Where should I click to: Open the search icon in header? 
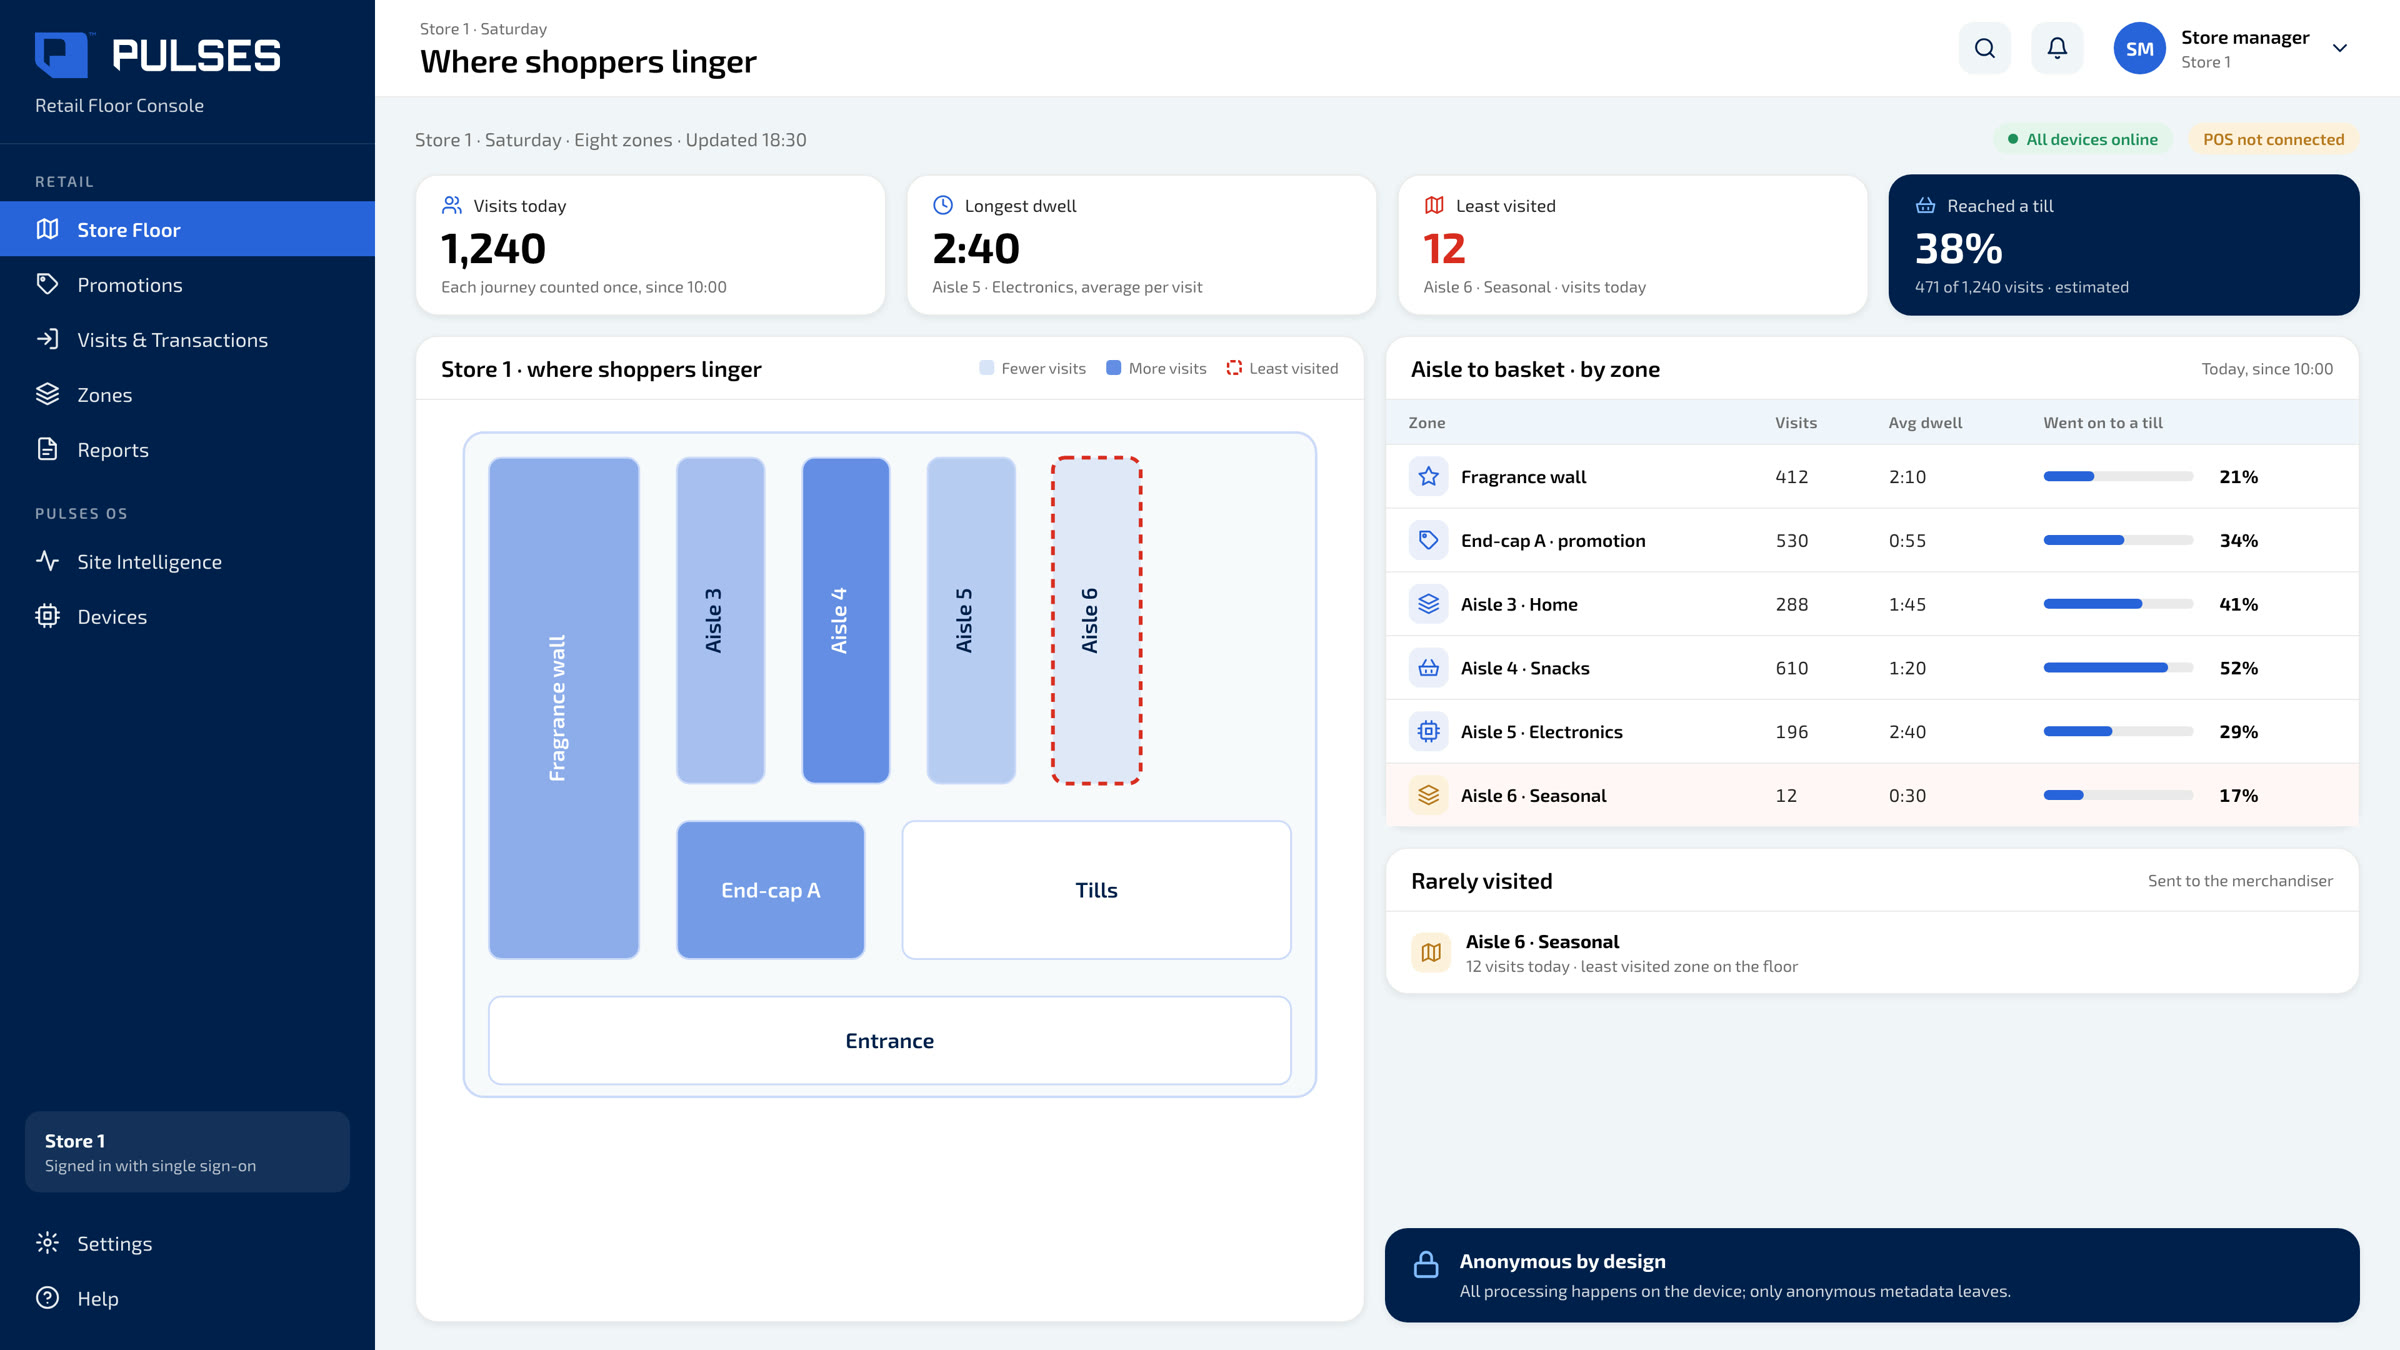pos(1985,48)
